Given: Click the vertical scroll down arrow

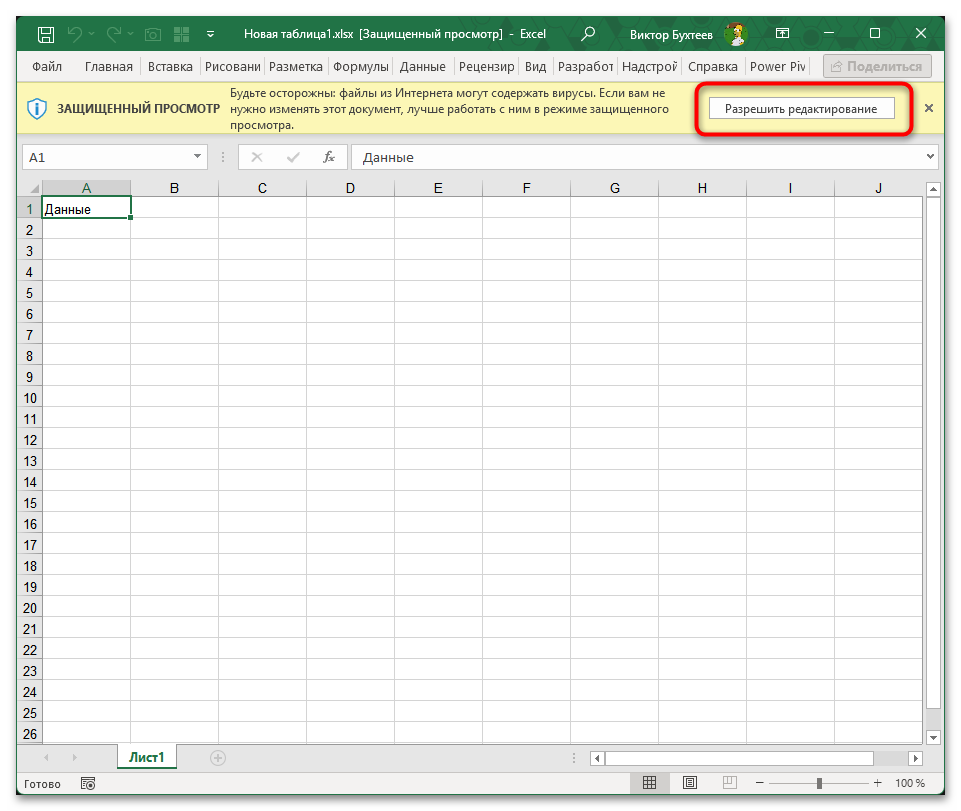Looking at the screenshot, I should 933,737.
